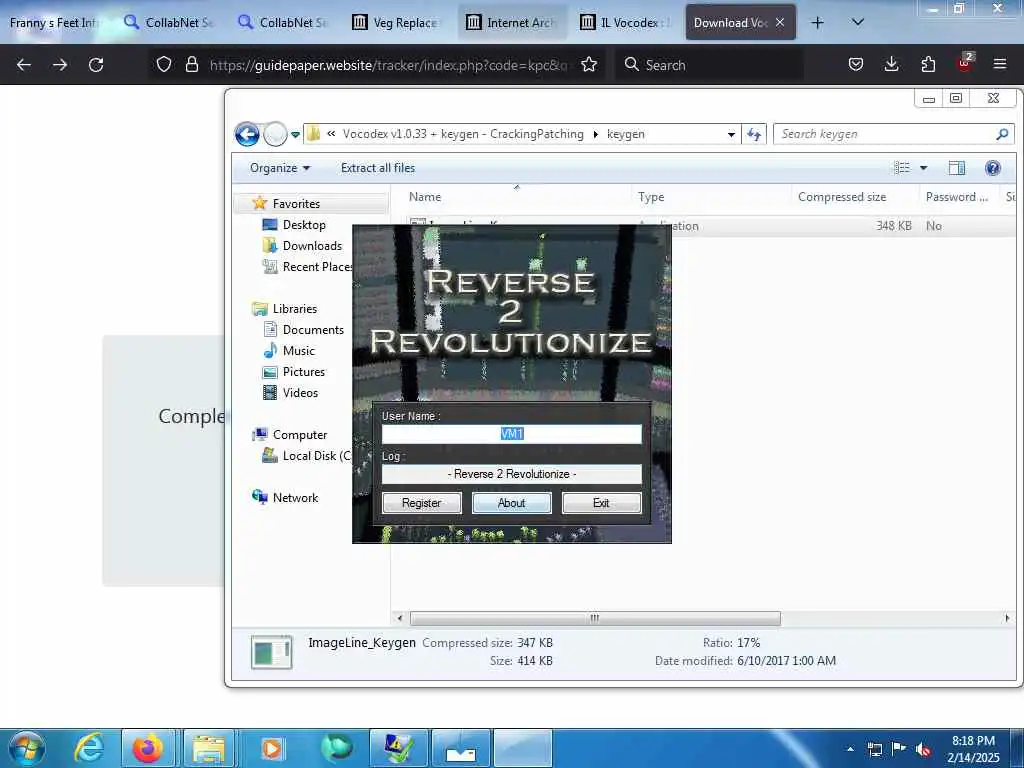This screenshot has height=768, width=1024.
Task: Open Explorer recent locations dropdown
Action: [x=295, y=135]
